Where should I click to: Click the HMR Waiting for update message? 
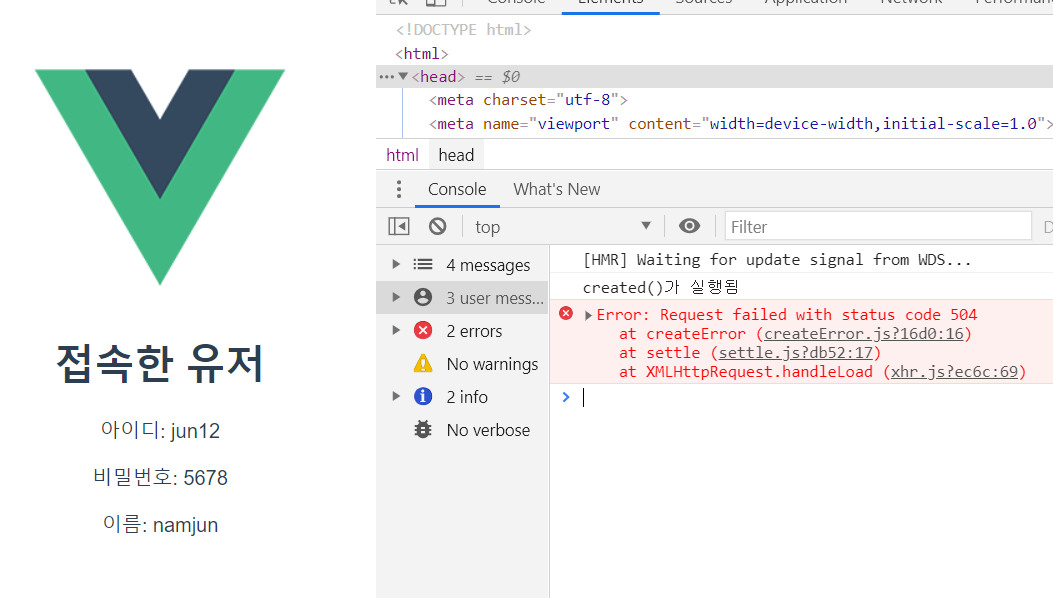(777, 260)
